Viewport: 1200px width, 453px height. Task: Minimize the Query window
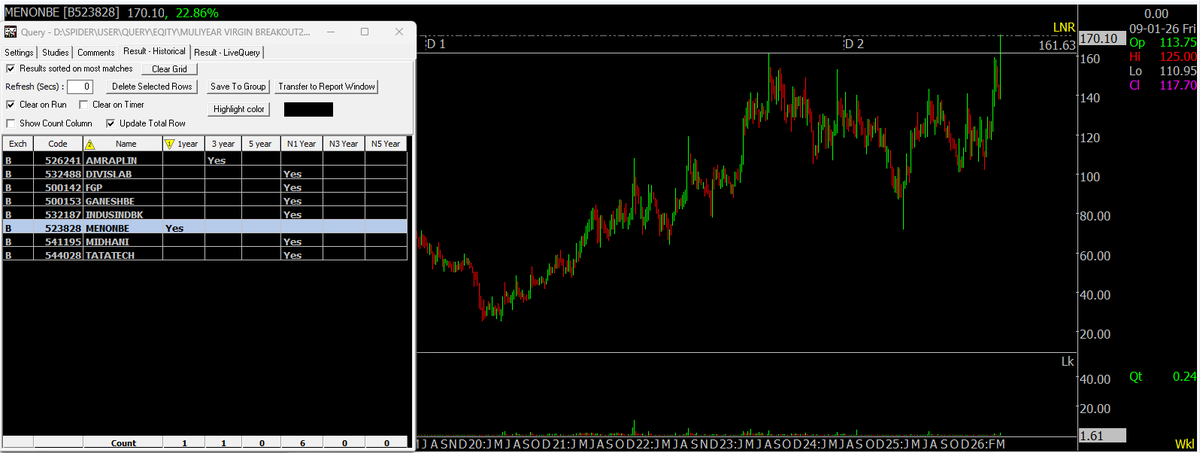[x=333, y=31]
